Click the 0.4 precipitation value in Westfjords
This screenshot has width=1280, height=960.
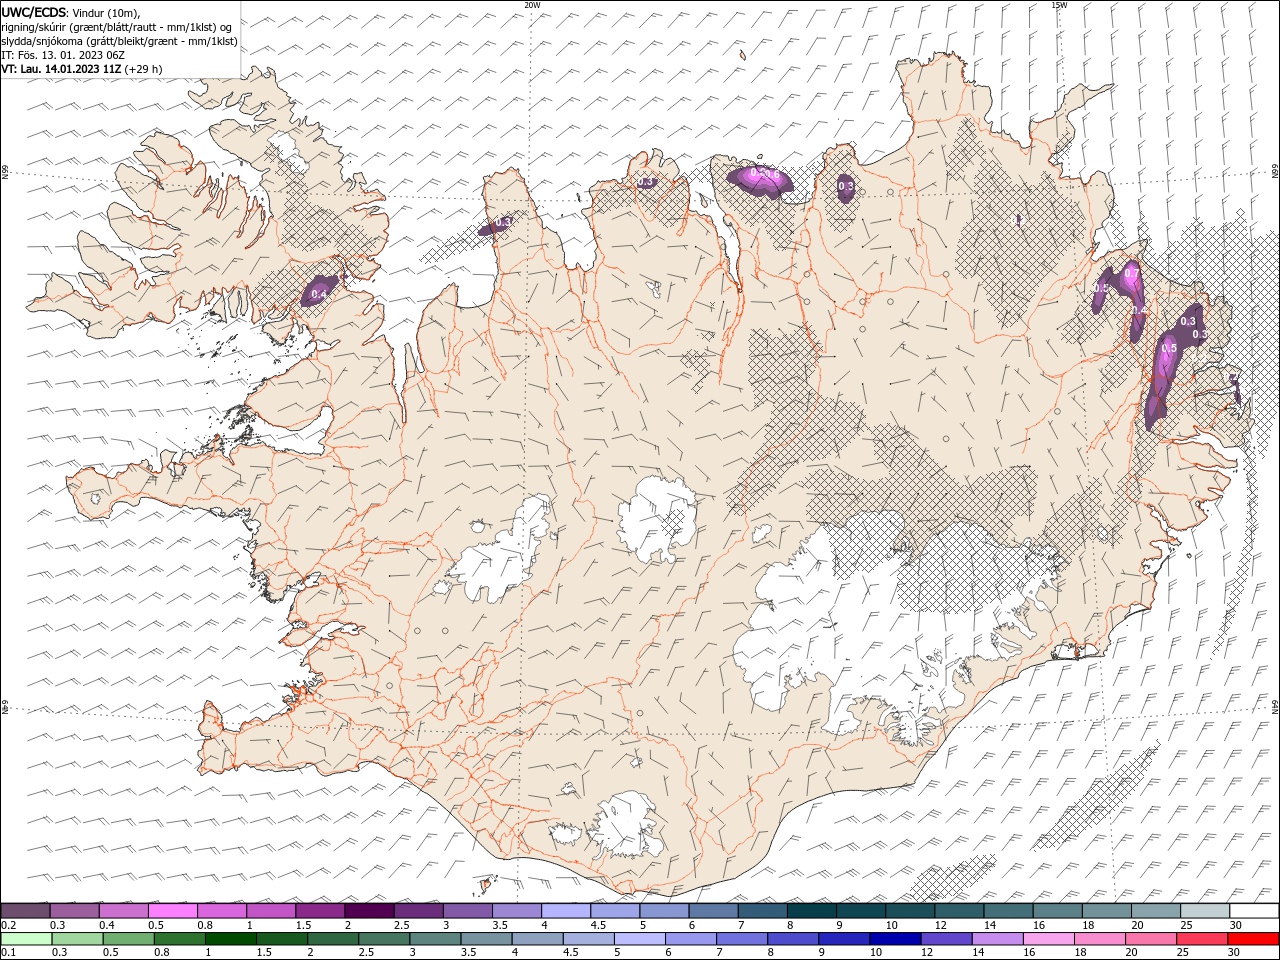[319, 294]
